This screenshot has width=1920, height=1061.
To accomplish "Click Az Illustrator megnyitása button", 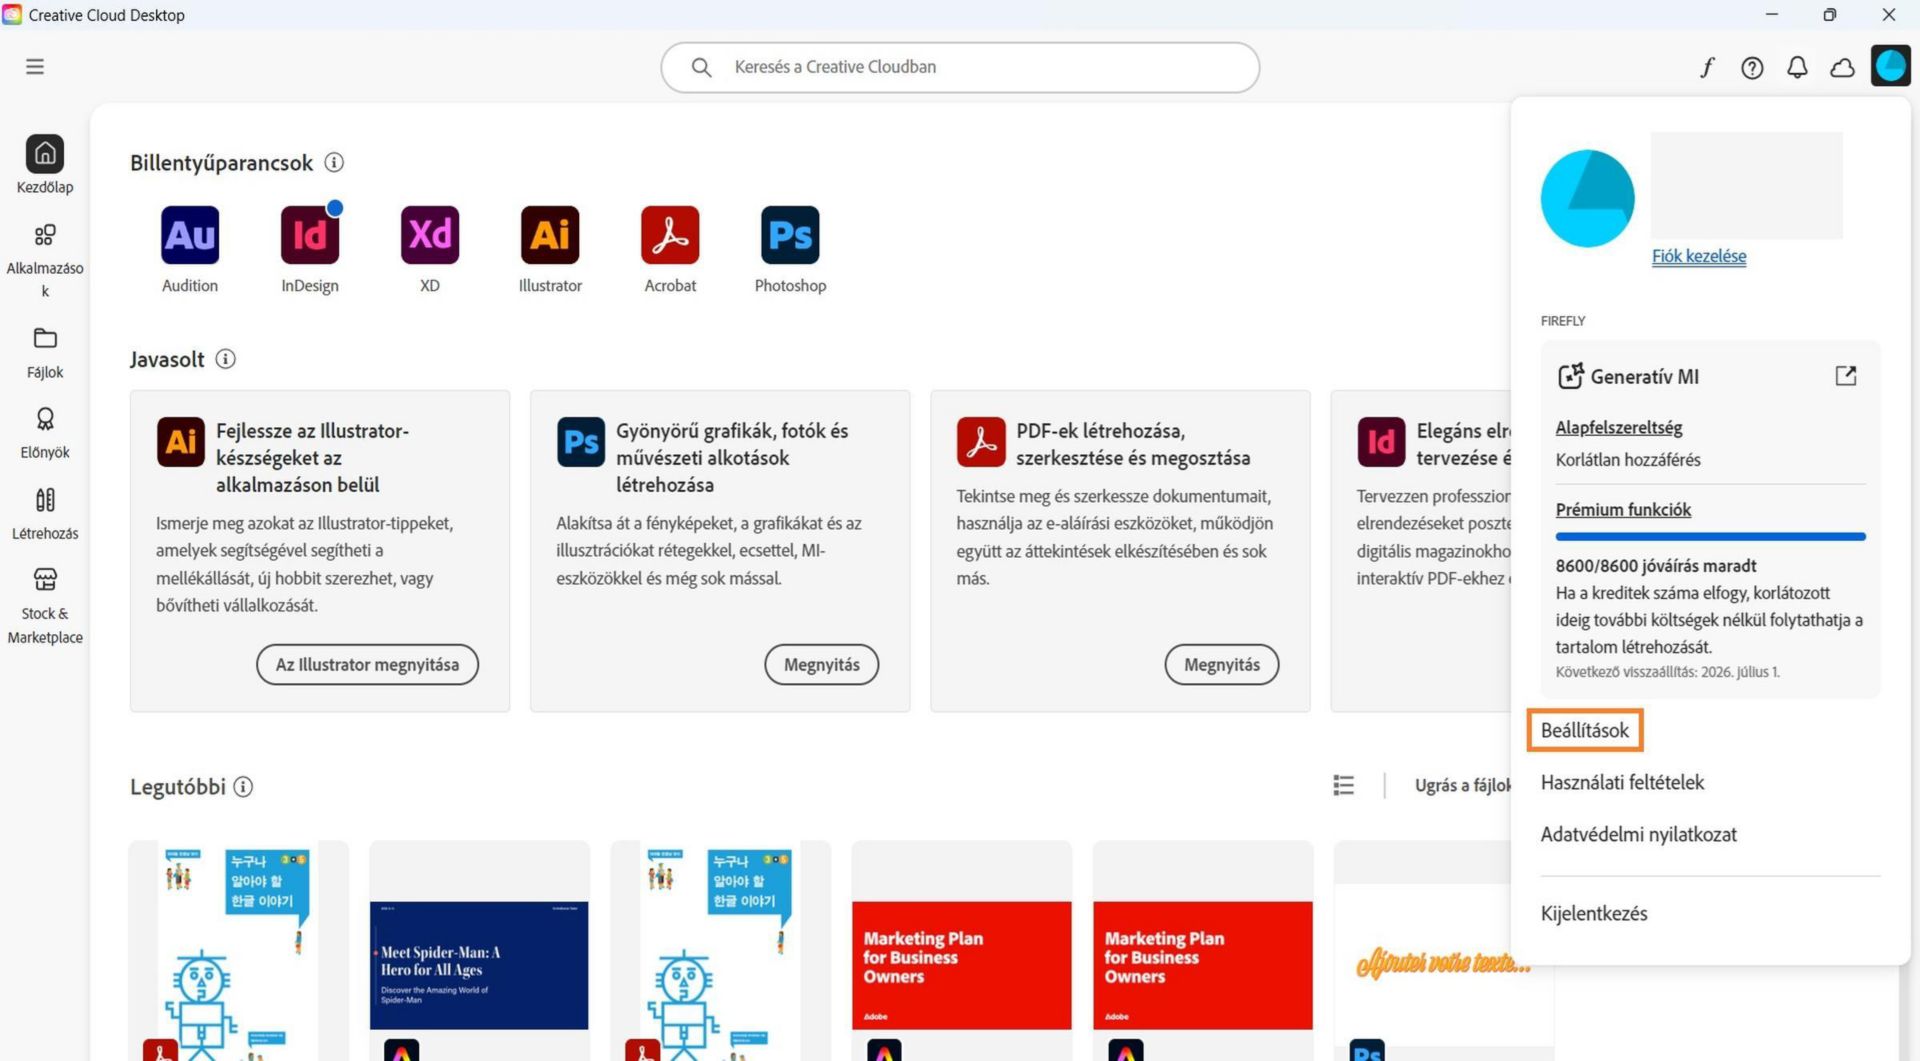I will [x=367, y=665].
